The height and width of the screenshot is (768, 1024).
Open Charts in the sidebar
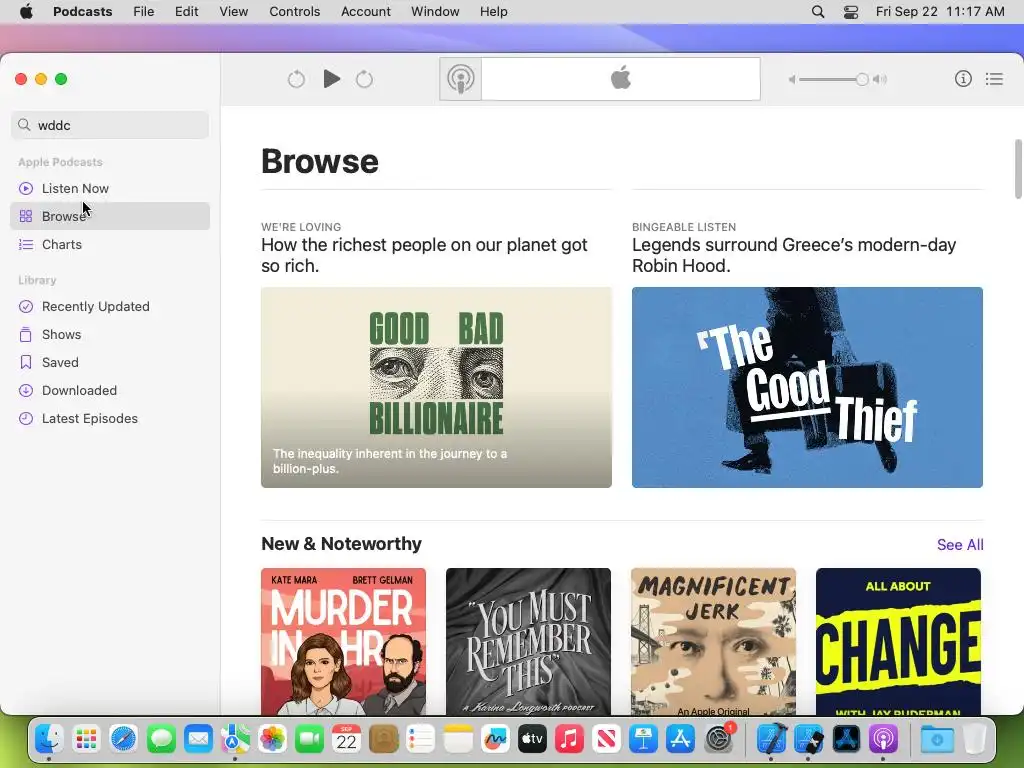pos(110,244)
